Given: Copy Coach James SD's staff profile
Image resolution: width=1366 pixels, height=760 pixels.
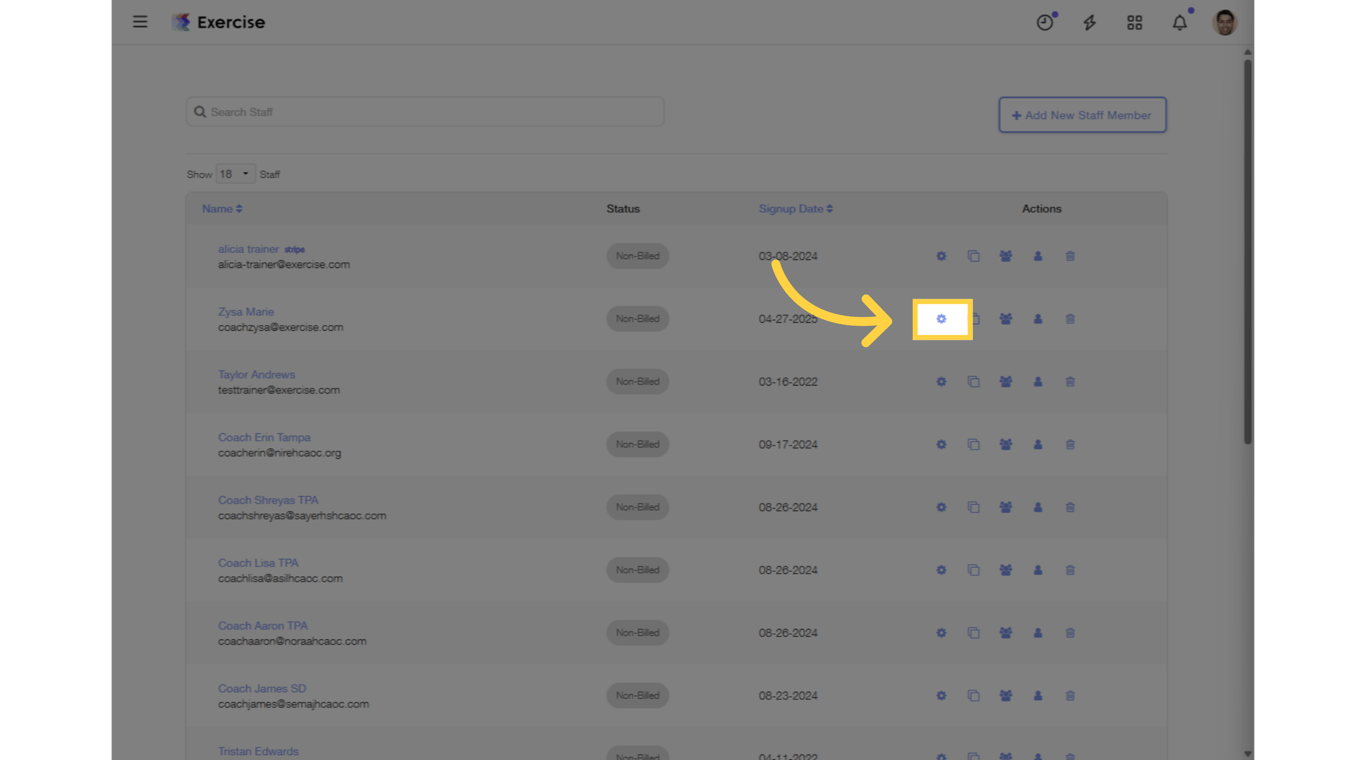Looking at the screenshot, I should [973, 695].
